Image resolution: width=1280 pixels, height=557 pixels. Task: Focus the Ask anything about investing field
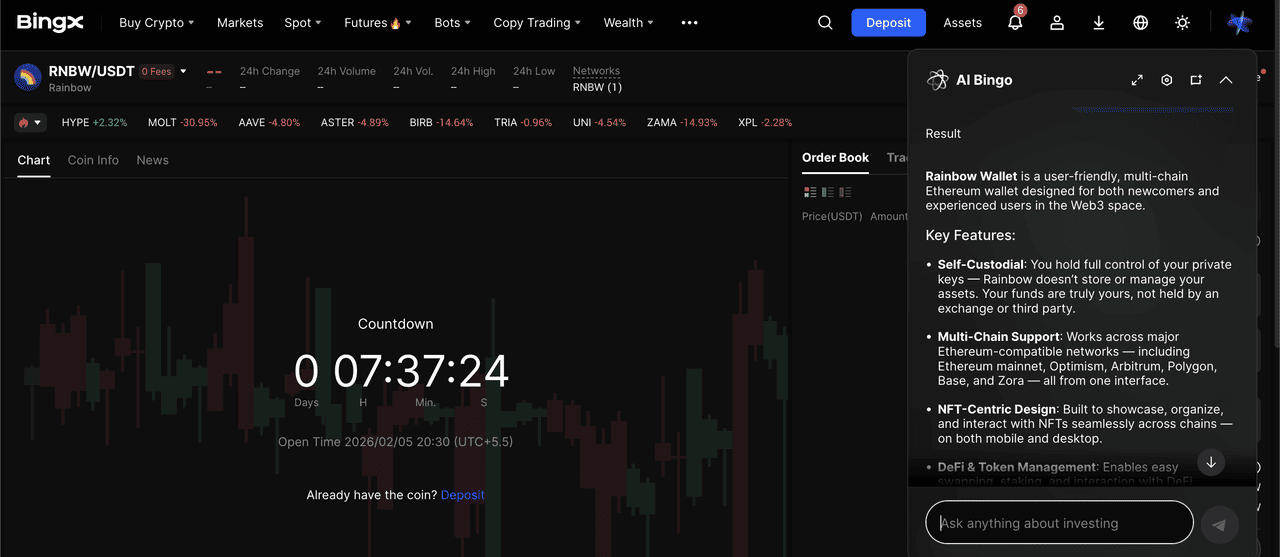(x=1060, y=523)
